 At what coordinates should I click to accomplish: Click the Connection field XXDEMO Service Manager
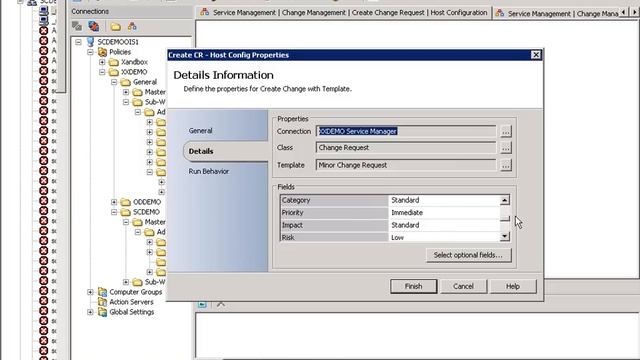point(406,131)
